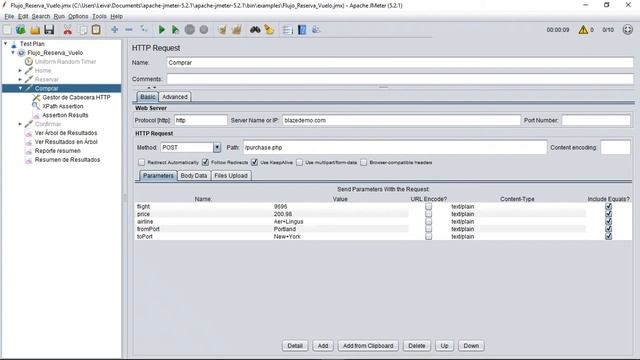Click Start no pauses icon
The image size is (640, 360).
pos(176,30)
